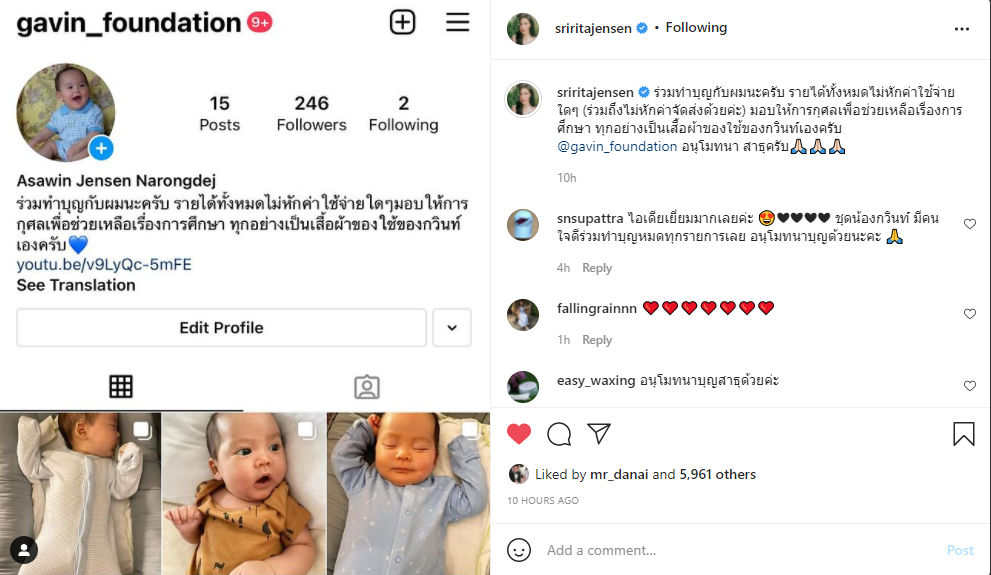Image resolution: width=991 pixels, height=575 pixels.
Task: Focus the Add a comment field
Action: (739, 550)
